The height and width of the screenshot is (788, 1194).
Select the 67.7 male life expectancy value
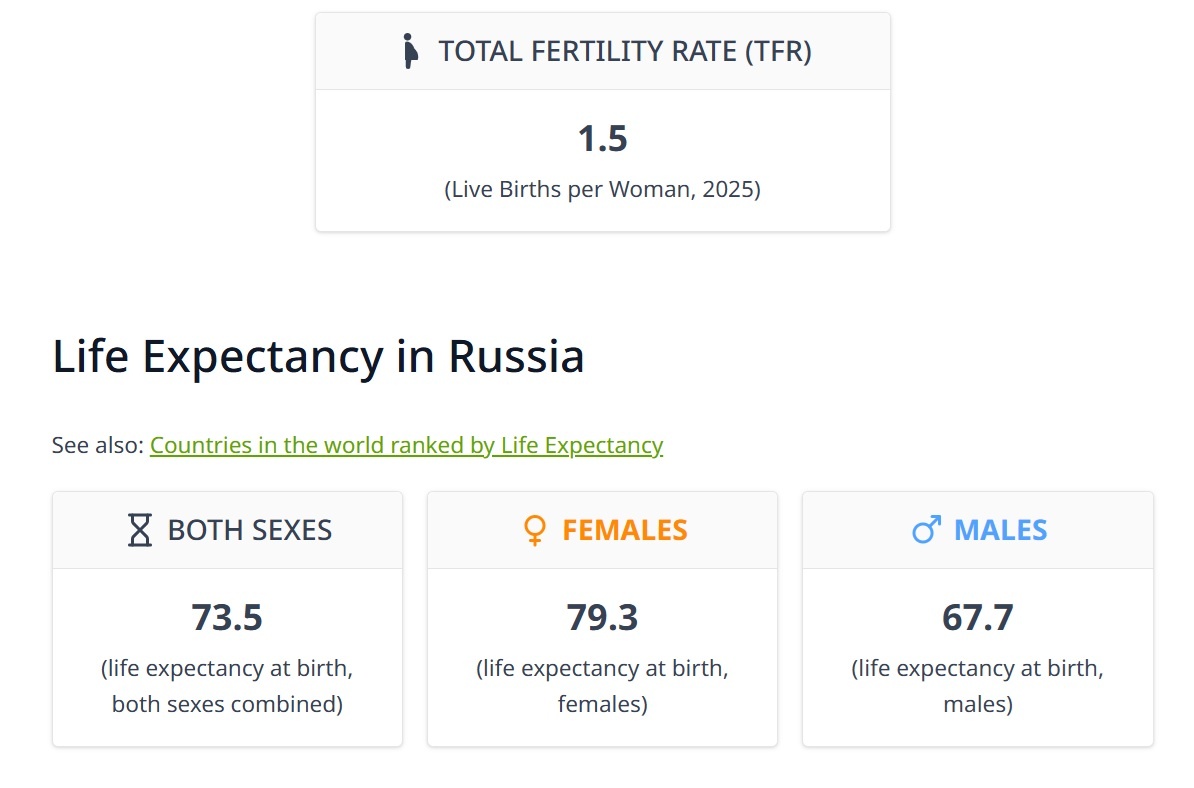tap(977, 618)
